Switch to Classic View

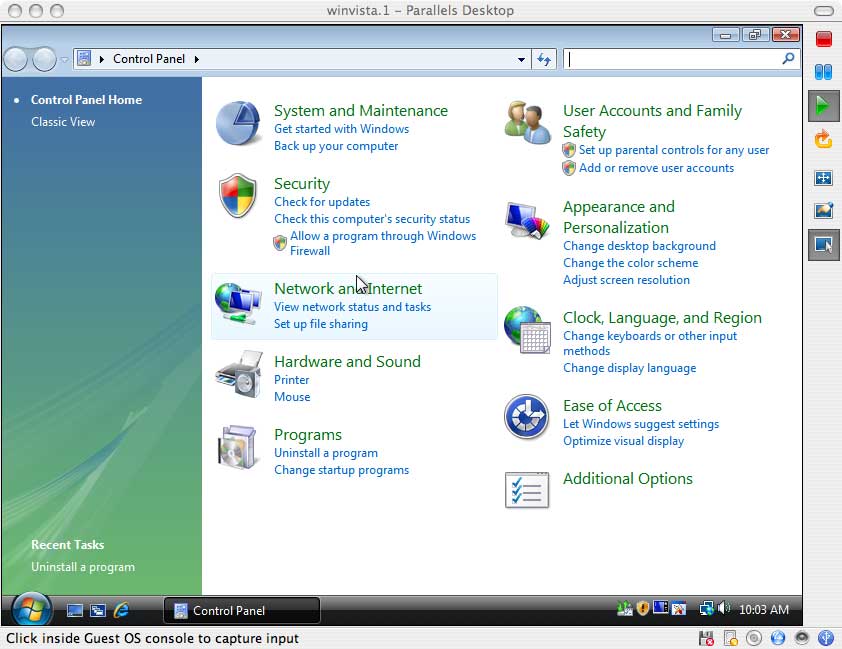(63, 122)
